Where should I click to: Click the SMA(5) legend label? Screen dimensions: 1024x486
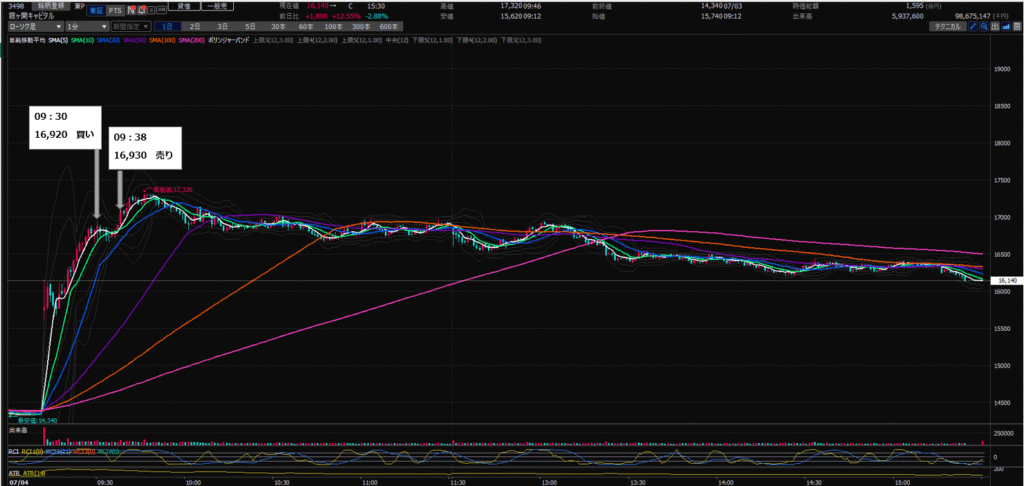tap(58, 40)
